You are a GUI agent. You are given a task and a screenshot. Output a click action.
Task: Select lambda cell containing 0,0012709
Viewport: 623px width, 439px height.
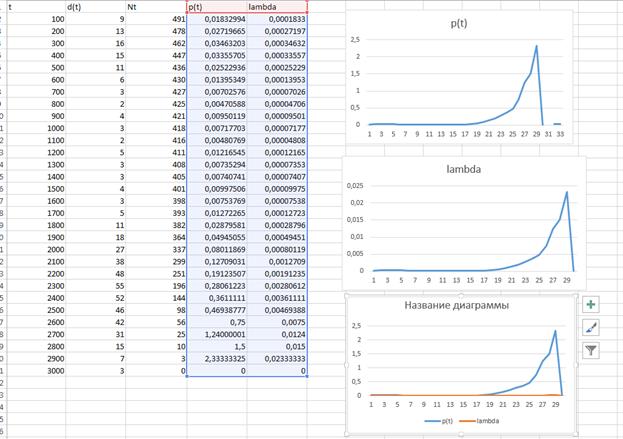click(x=277, y=261)
